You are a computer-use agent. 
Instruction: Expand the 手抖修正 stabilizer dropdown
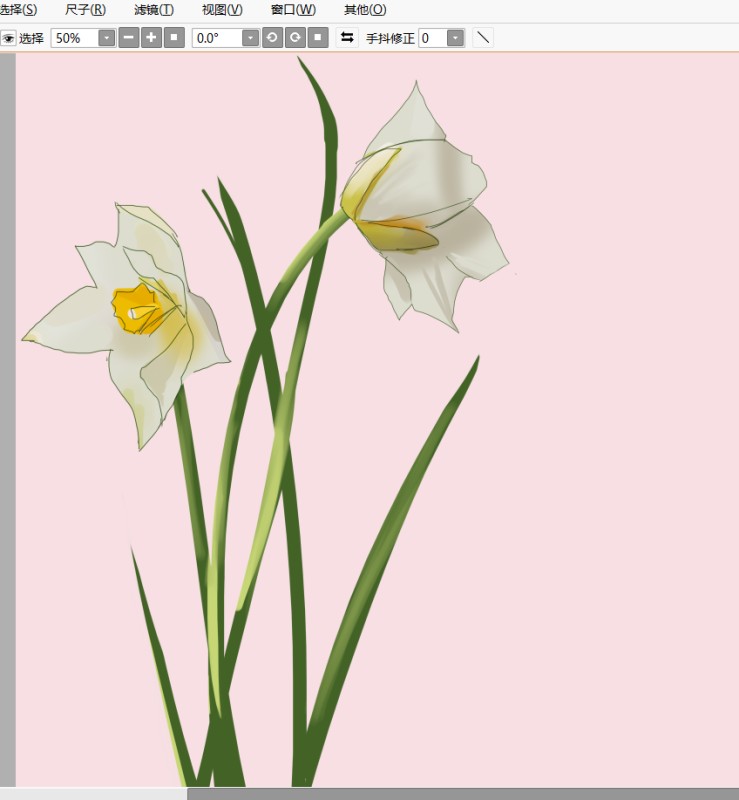click(x=455, y=38)
